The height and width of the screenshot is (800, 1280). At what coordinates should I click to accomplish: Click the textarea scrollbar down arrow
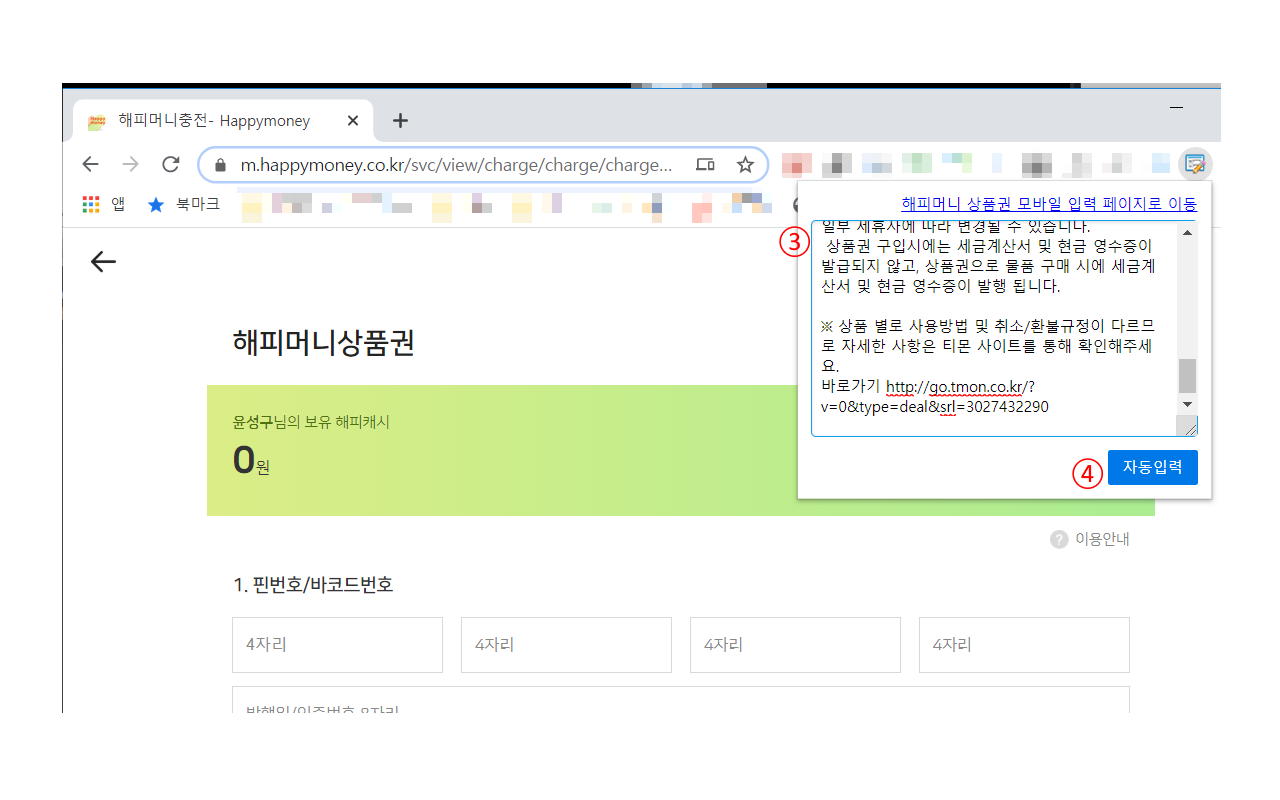pyautogui.click(x=1188, y=403)
